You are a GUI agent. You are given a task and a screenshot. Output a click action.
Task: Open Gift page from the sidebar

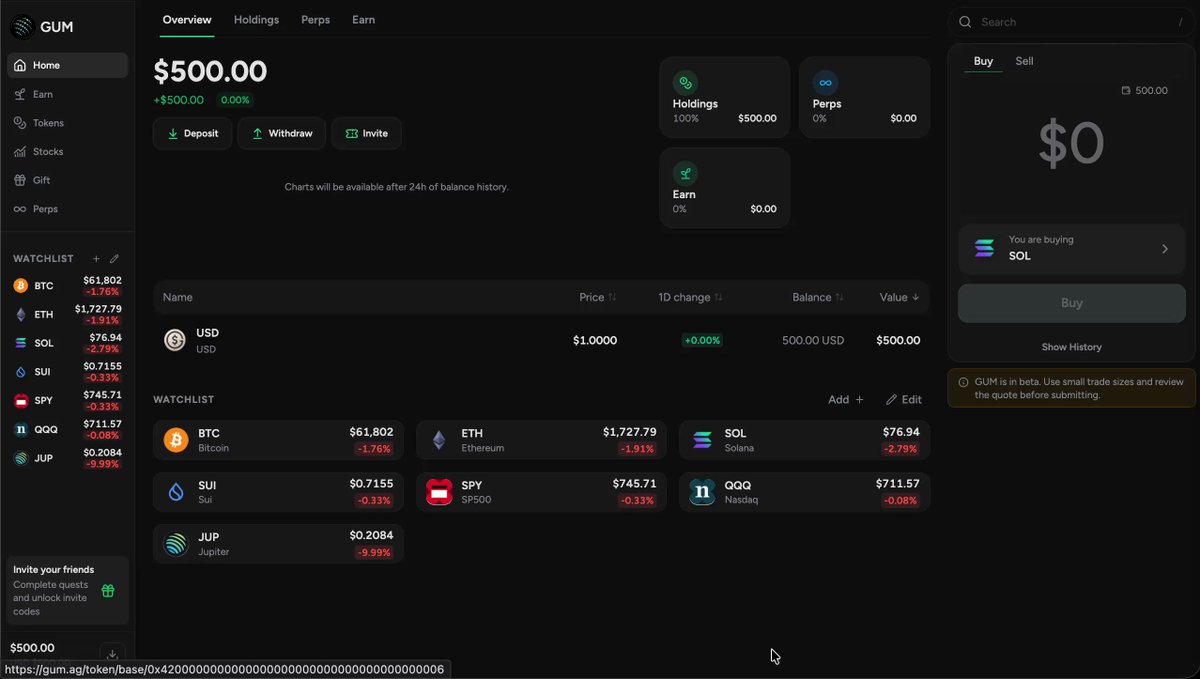click(x=67, y=180)
